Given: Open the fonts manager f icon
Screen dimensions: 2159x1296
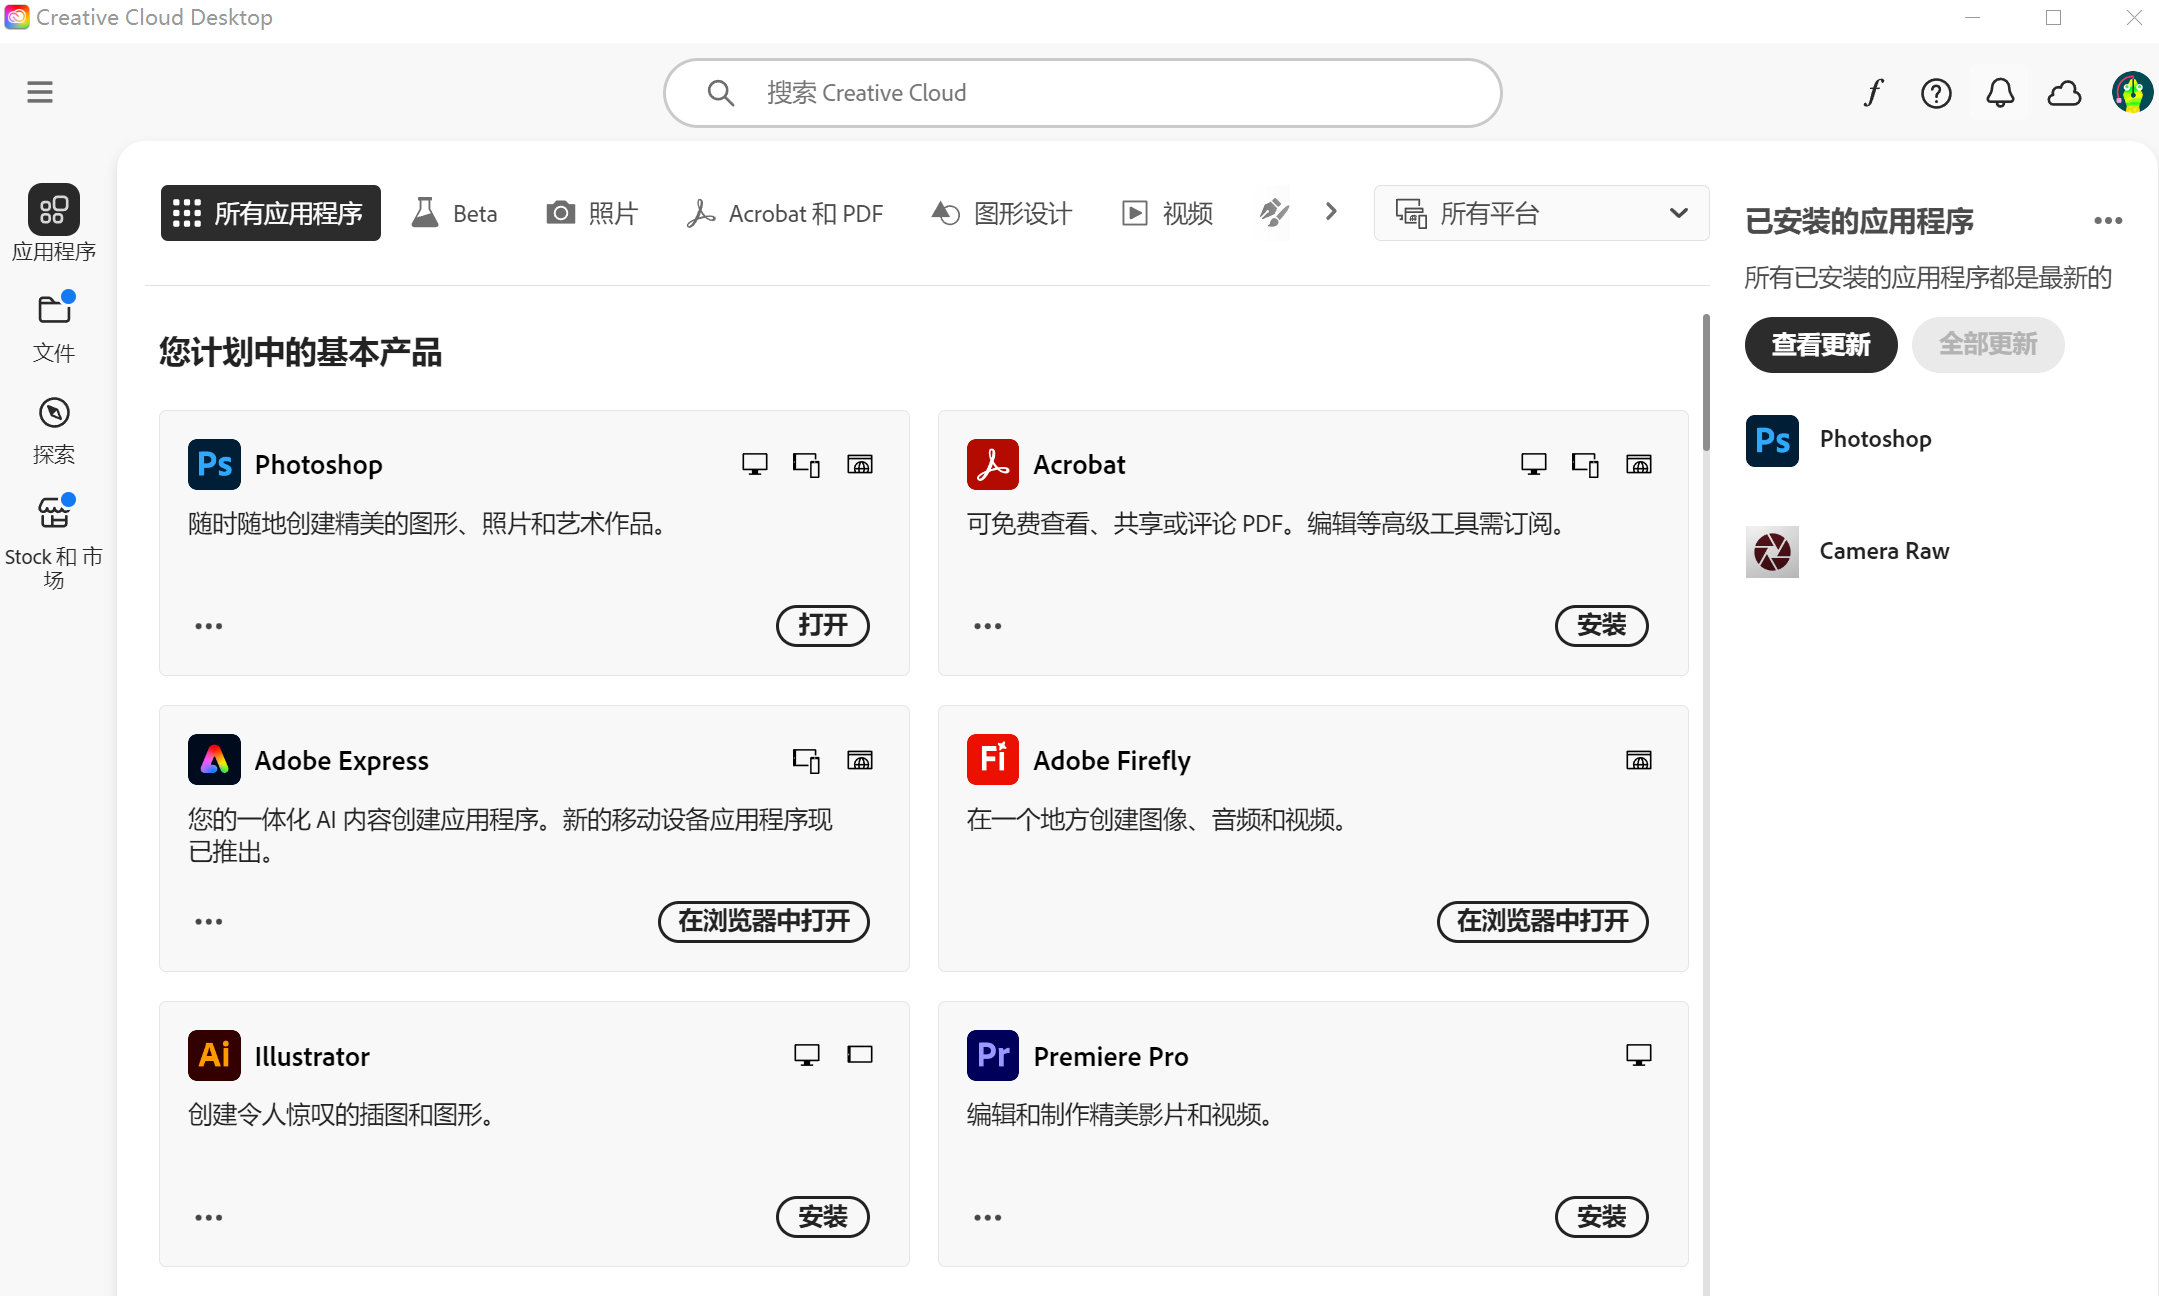Looking at the screenshot, I should click(1873, 93).
